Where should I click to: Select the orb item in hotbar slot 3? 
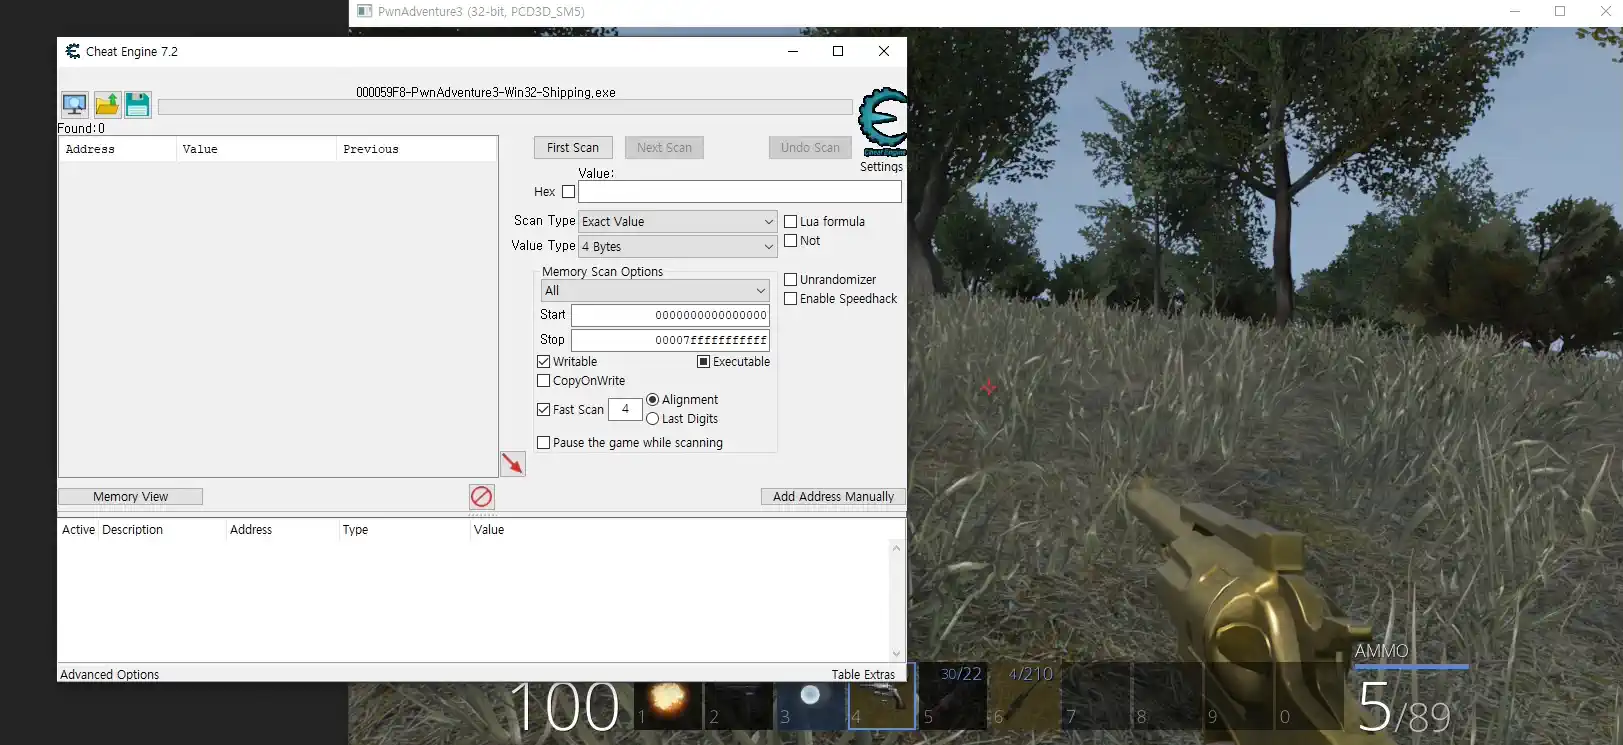click(810, 697)
